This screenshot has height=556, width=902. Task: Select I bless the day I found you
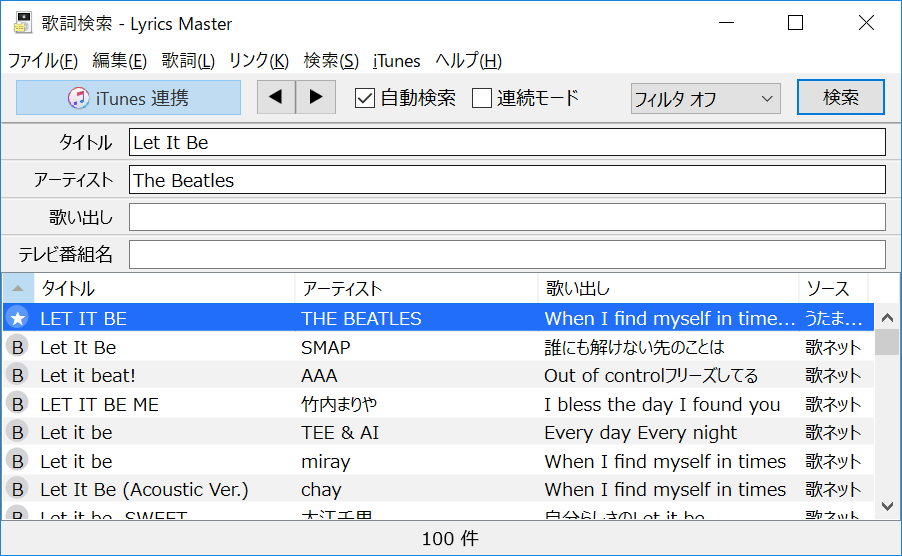tap(662, 404)
